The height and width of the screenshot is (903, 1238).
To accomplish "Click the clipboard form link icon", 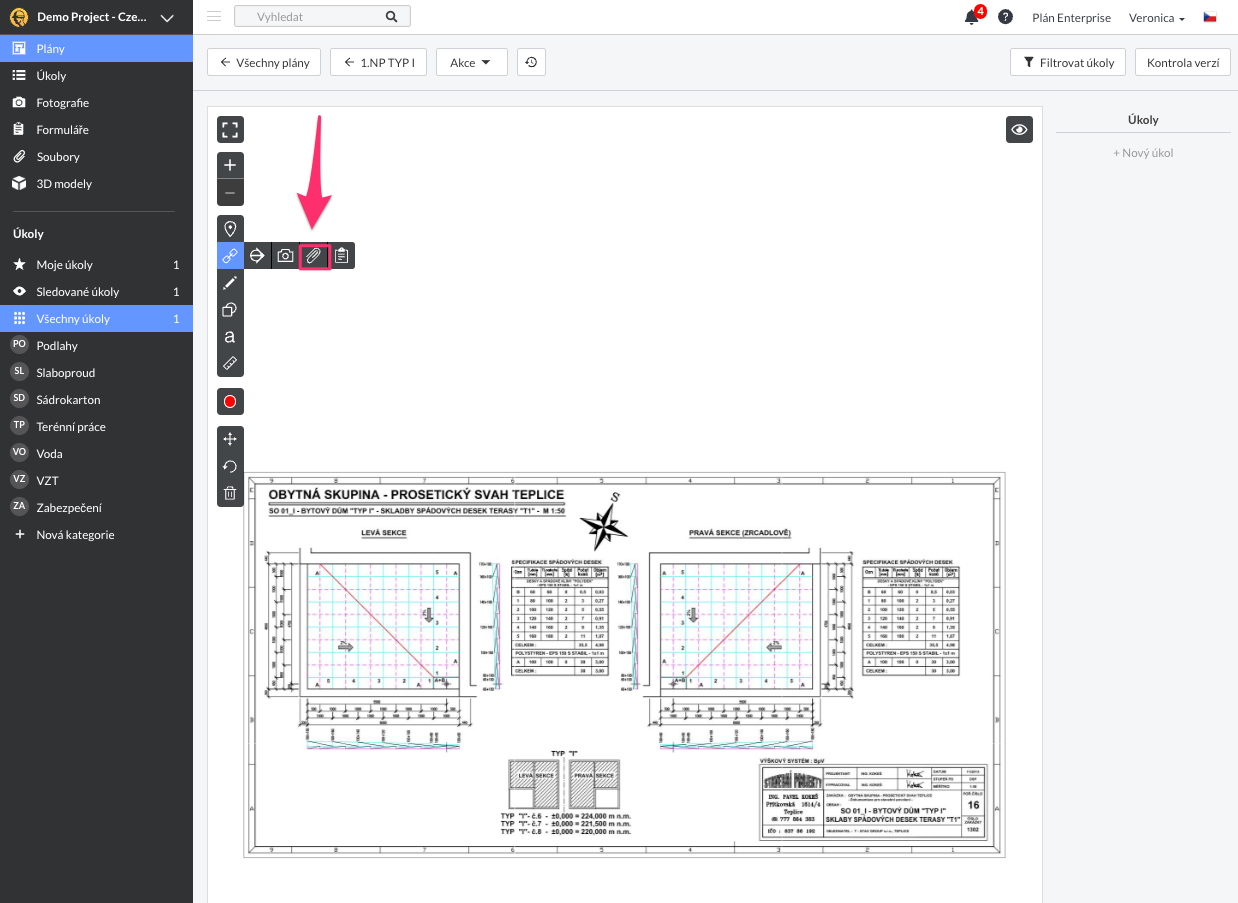I will [x=342, y=256].
